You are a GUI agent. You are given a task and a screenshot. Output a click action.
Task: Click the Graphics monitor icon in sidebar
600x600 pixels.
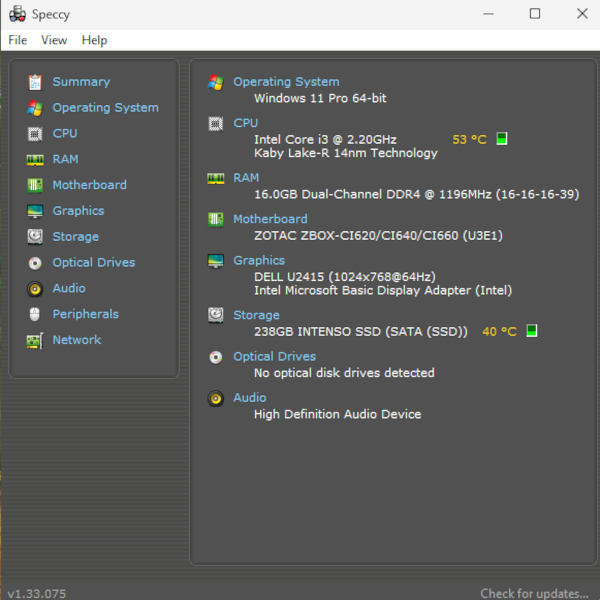(x=35, y=211)
